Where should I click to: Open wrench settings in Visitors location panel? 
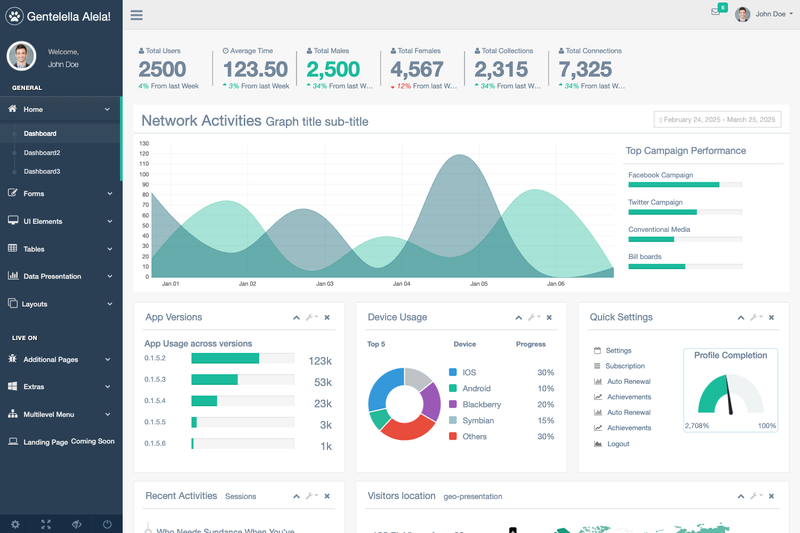pyautogui.click(x=756, y=496)
